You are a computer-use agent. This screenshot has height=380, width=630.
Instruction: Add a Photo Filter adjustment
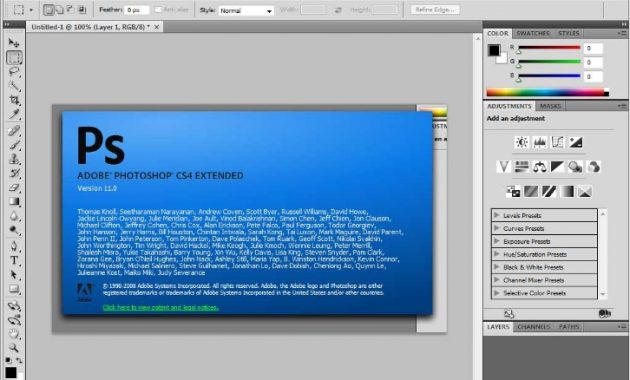[575, 166]
